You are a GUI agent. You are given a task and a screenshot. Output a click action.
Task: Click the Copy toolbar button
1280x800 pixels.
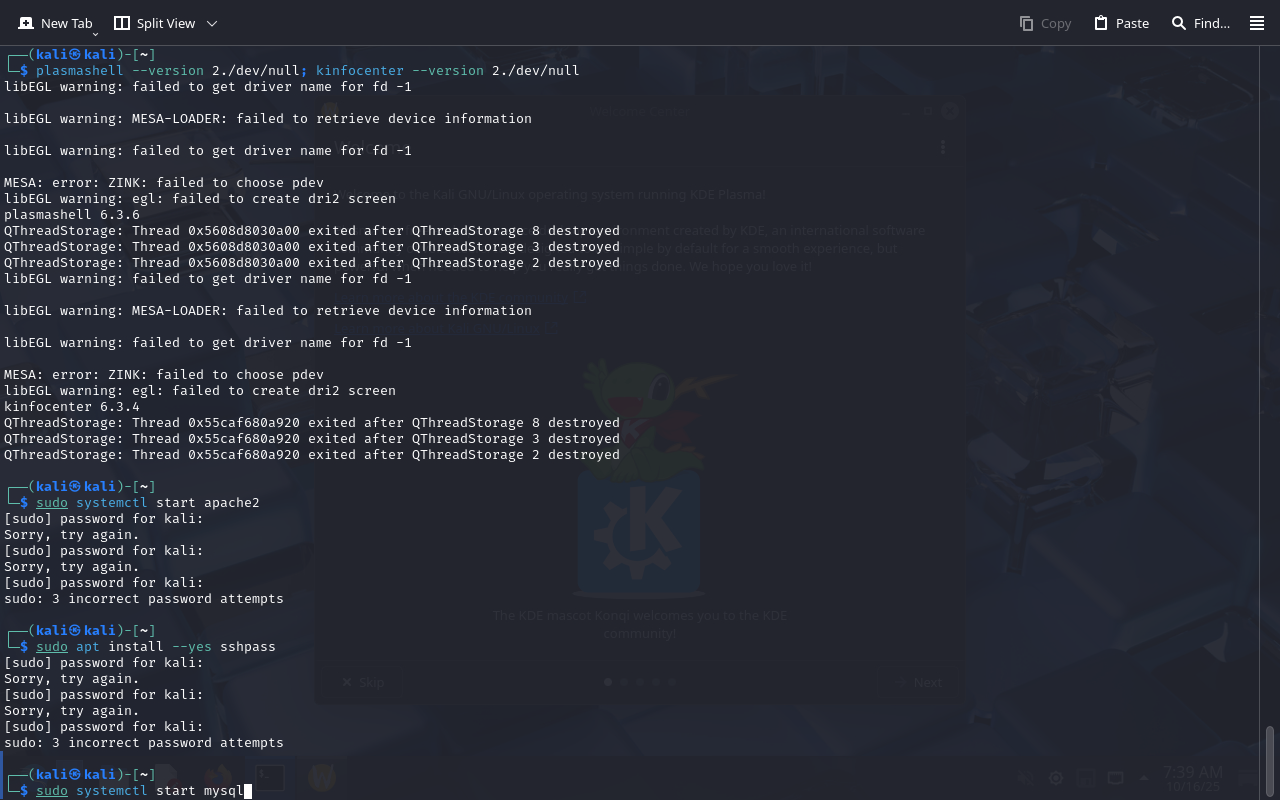[x=1045, y=23]
